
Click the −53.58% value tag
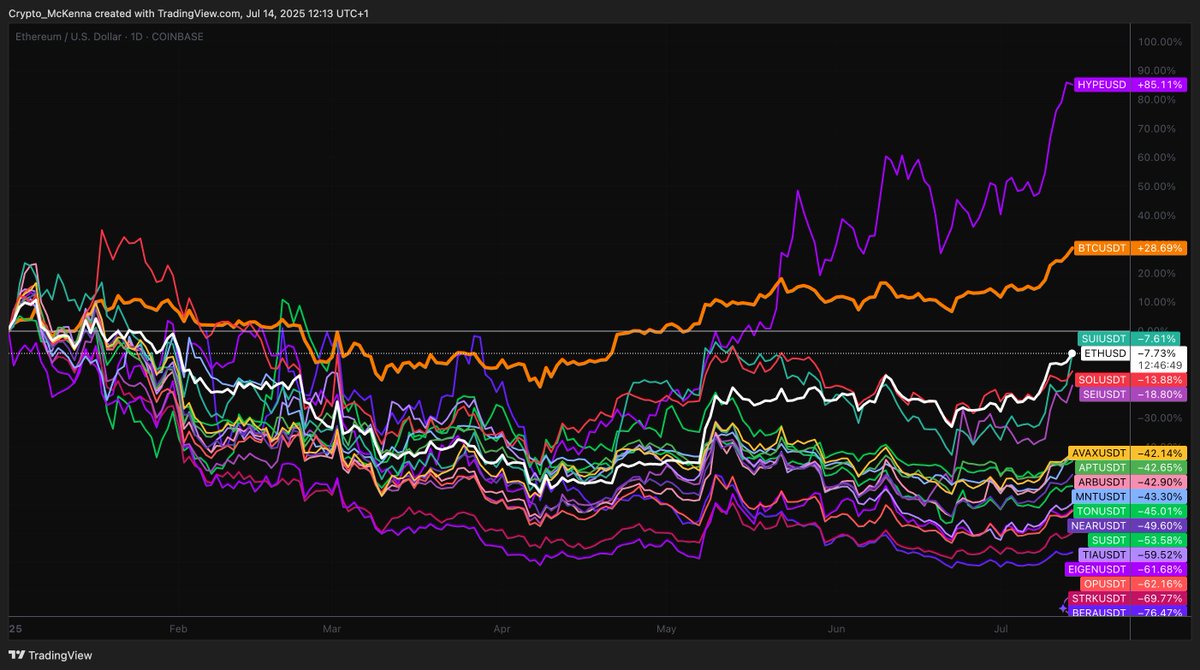tap(1158, 540)
